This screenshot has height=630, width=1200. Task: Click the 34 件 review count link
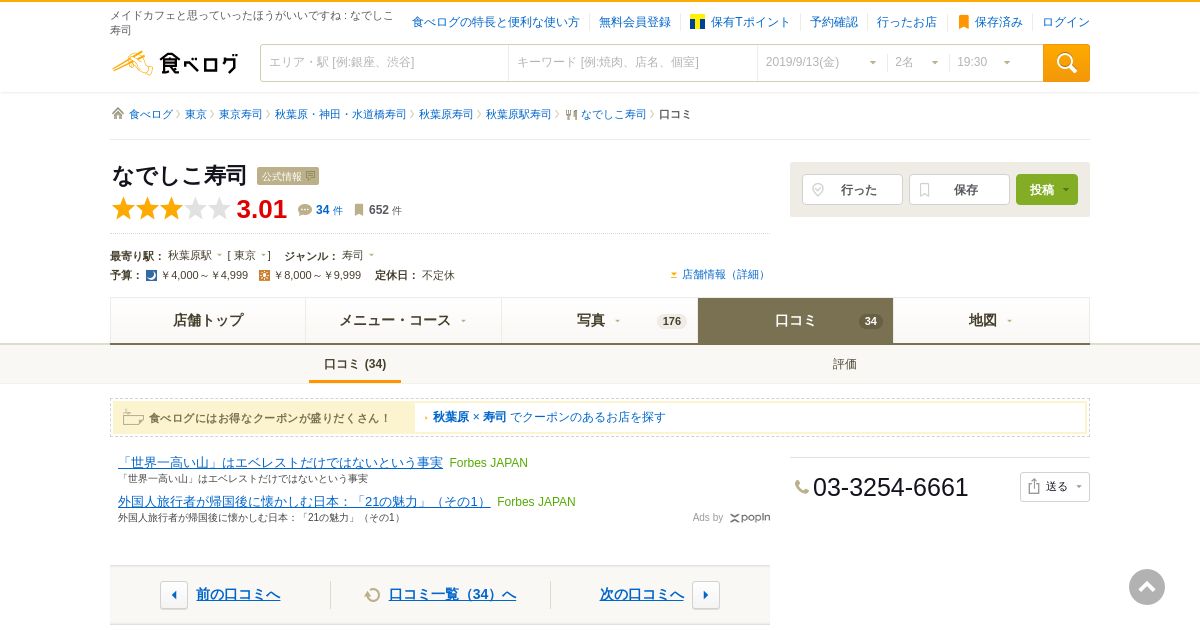[329, 210]
